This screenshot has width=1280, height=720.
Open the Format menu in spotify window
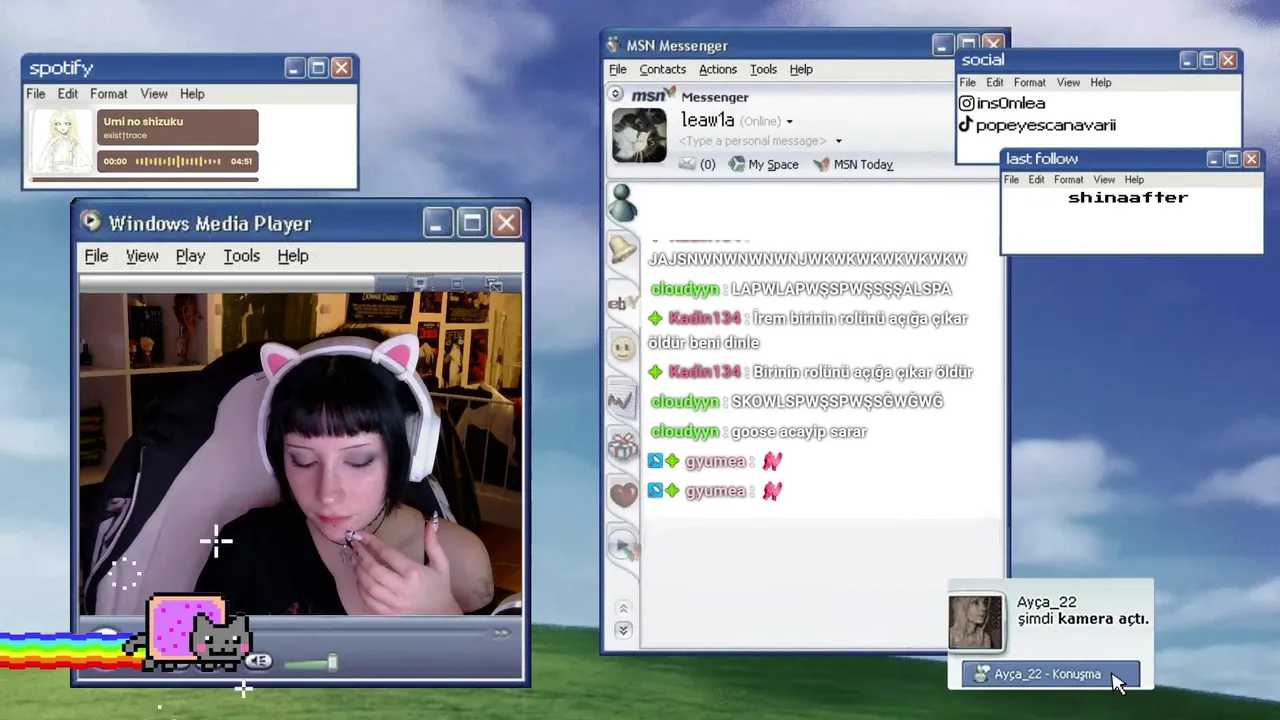coord(108,94)
